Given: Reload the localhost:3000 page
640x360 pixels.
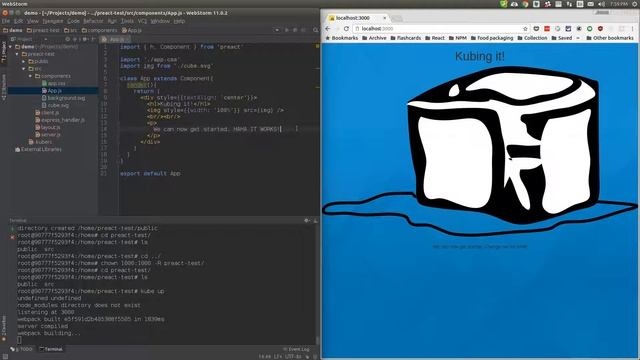Looking at the screenshot, I should 346,29.
